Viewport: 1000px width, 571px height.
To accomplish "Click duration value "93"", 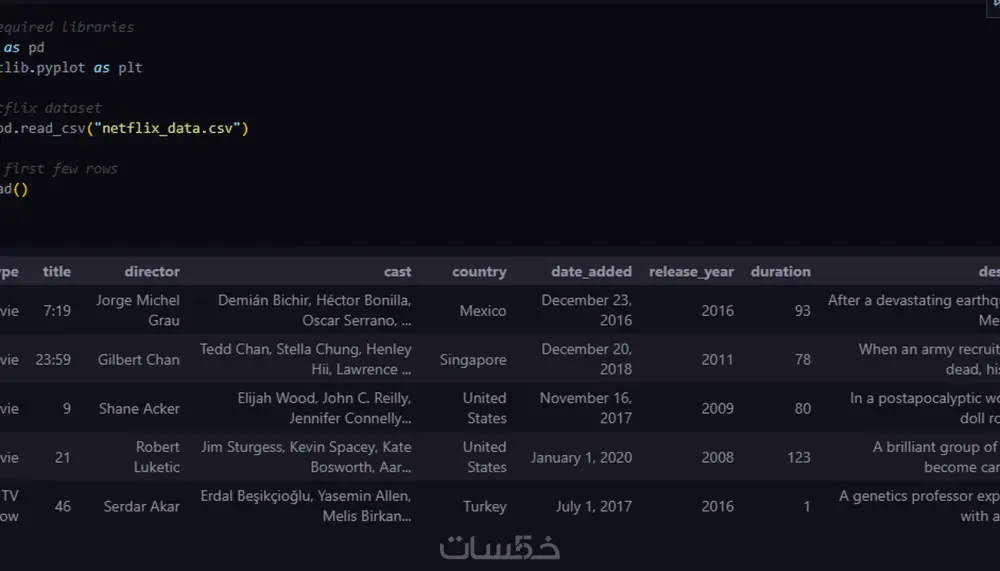I will pyautogui.click(x=802, y=311).
